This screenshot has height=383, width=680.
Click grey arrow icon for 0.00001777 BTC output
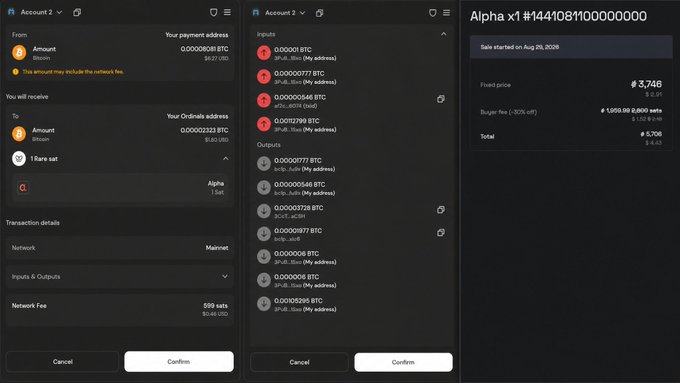point(264,164)
